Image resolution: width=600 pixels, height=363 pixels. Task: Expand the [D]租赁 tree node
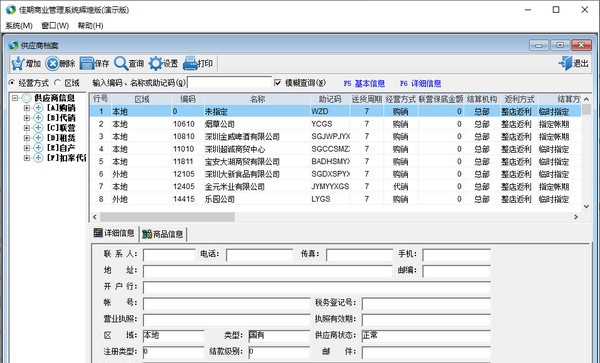(x=27, y=138)
